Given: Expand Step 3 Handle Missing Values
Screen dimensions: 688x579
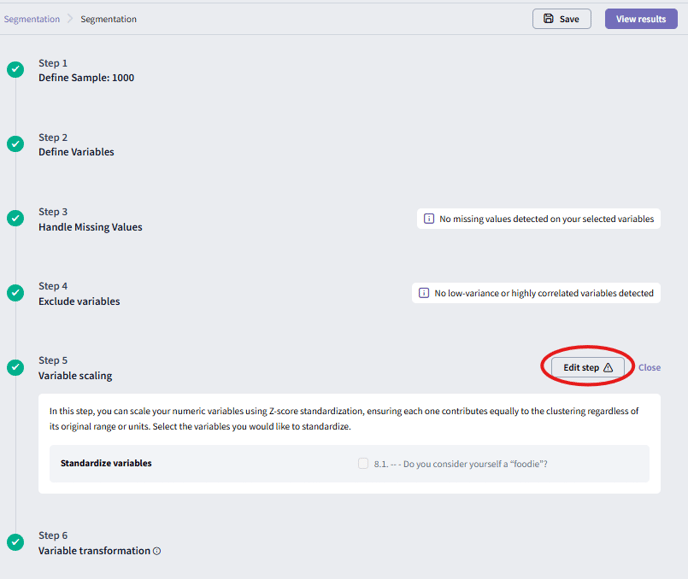Looking at the screenshot, I should 90,227.
